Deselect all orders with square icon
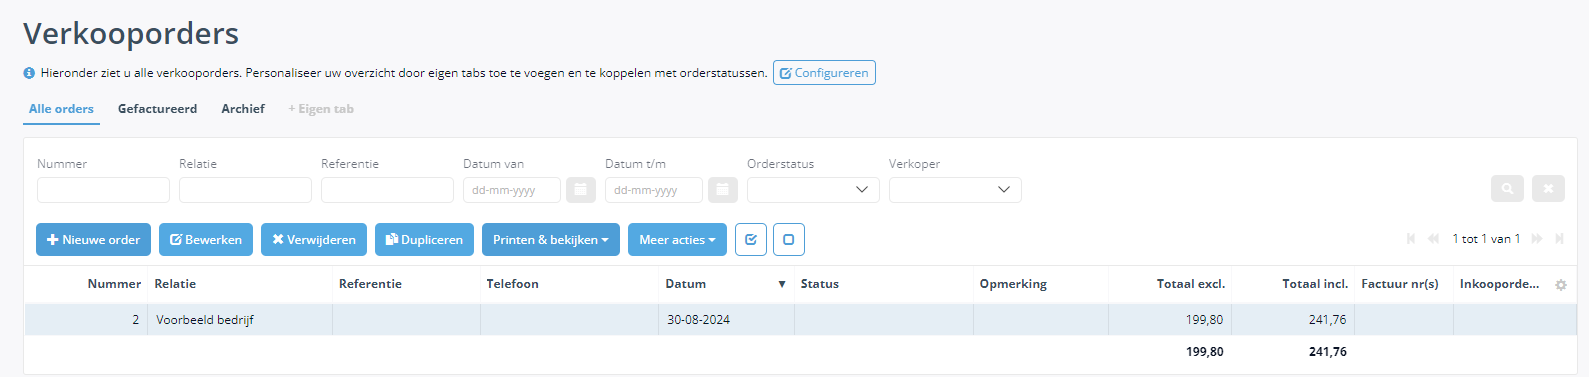Screen dimensions: 1589x377 point(789,240)
